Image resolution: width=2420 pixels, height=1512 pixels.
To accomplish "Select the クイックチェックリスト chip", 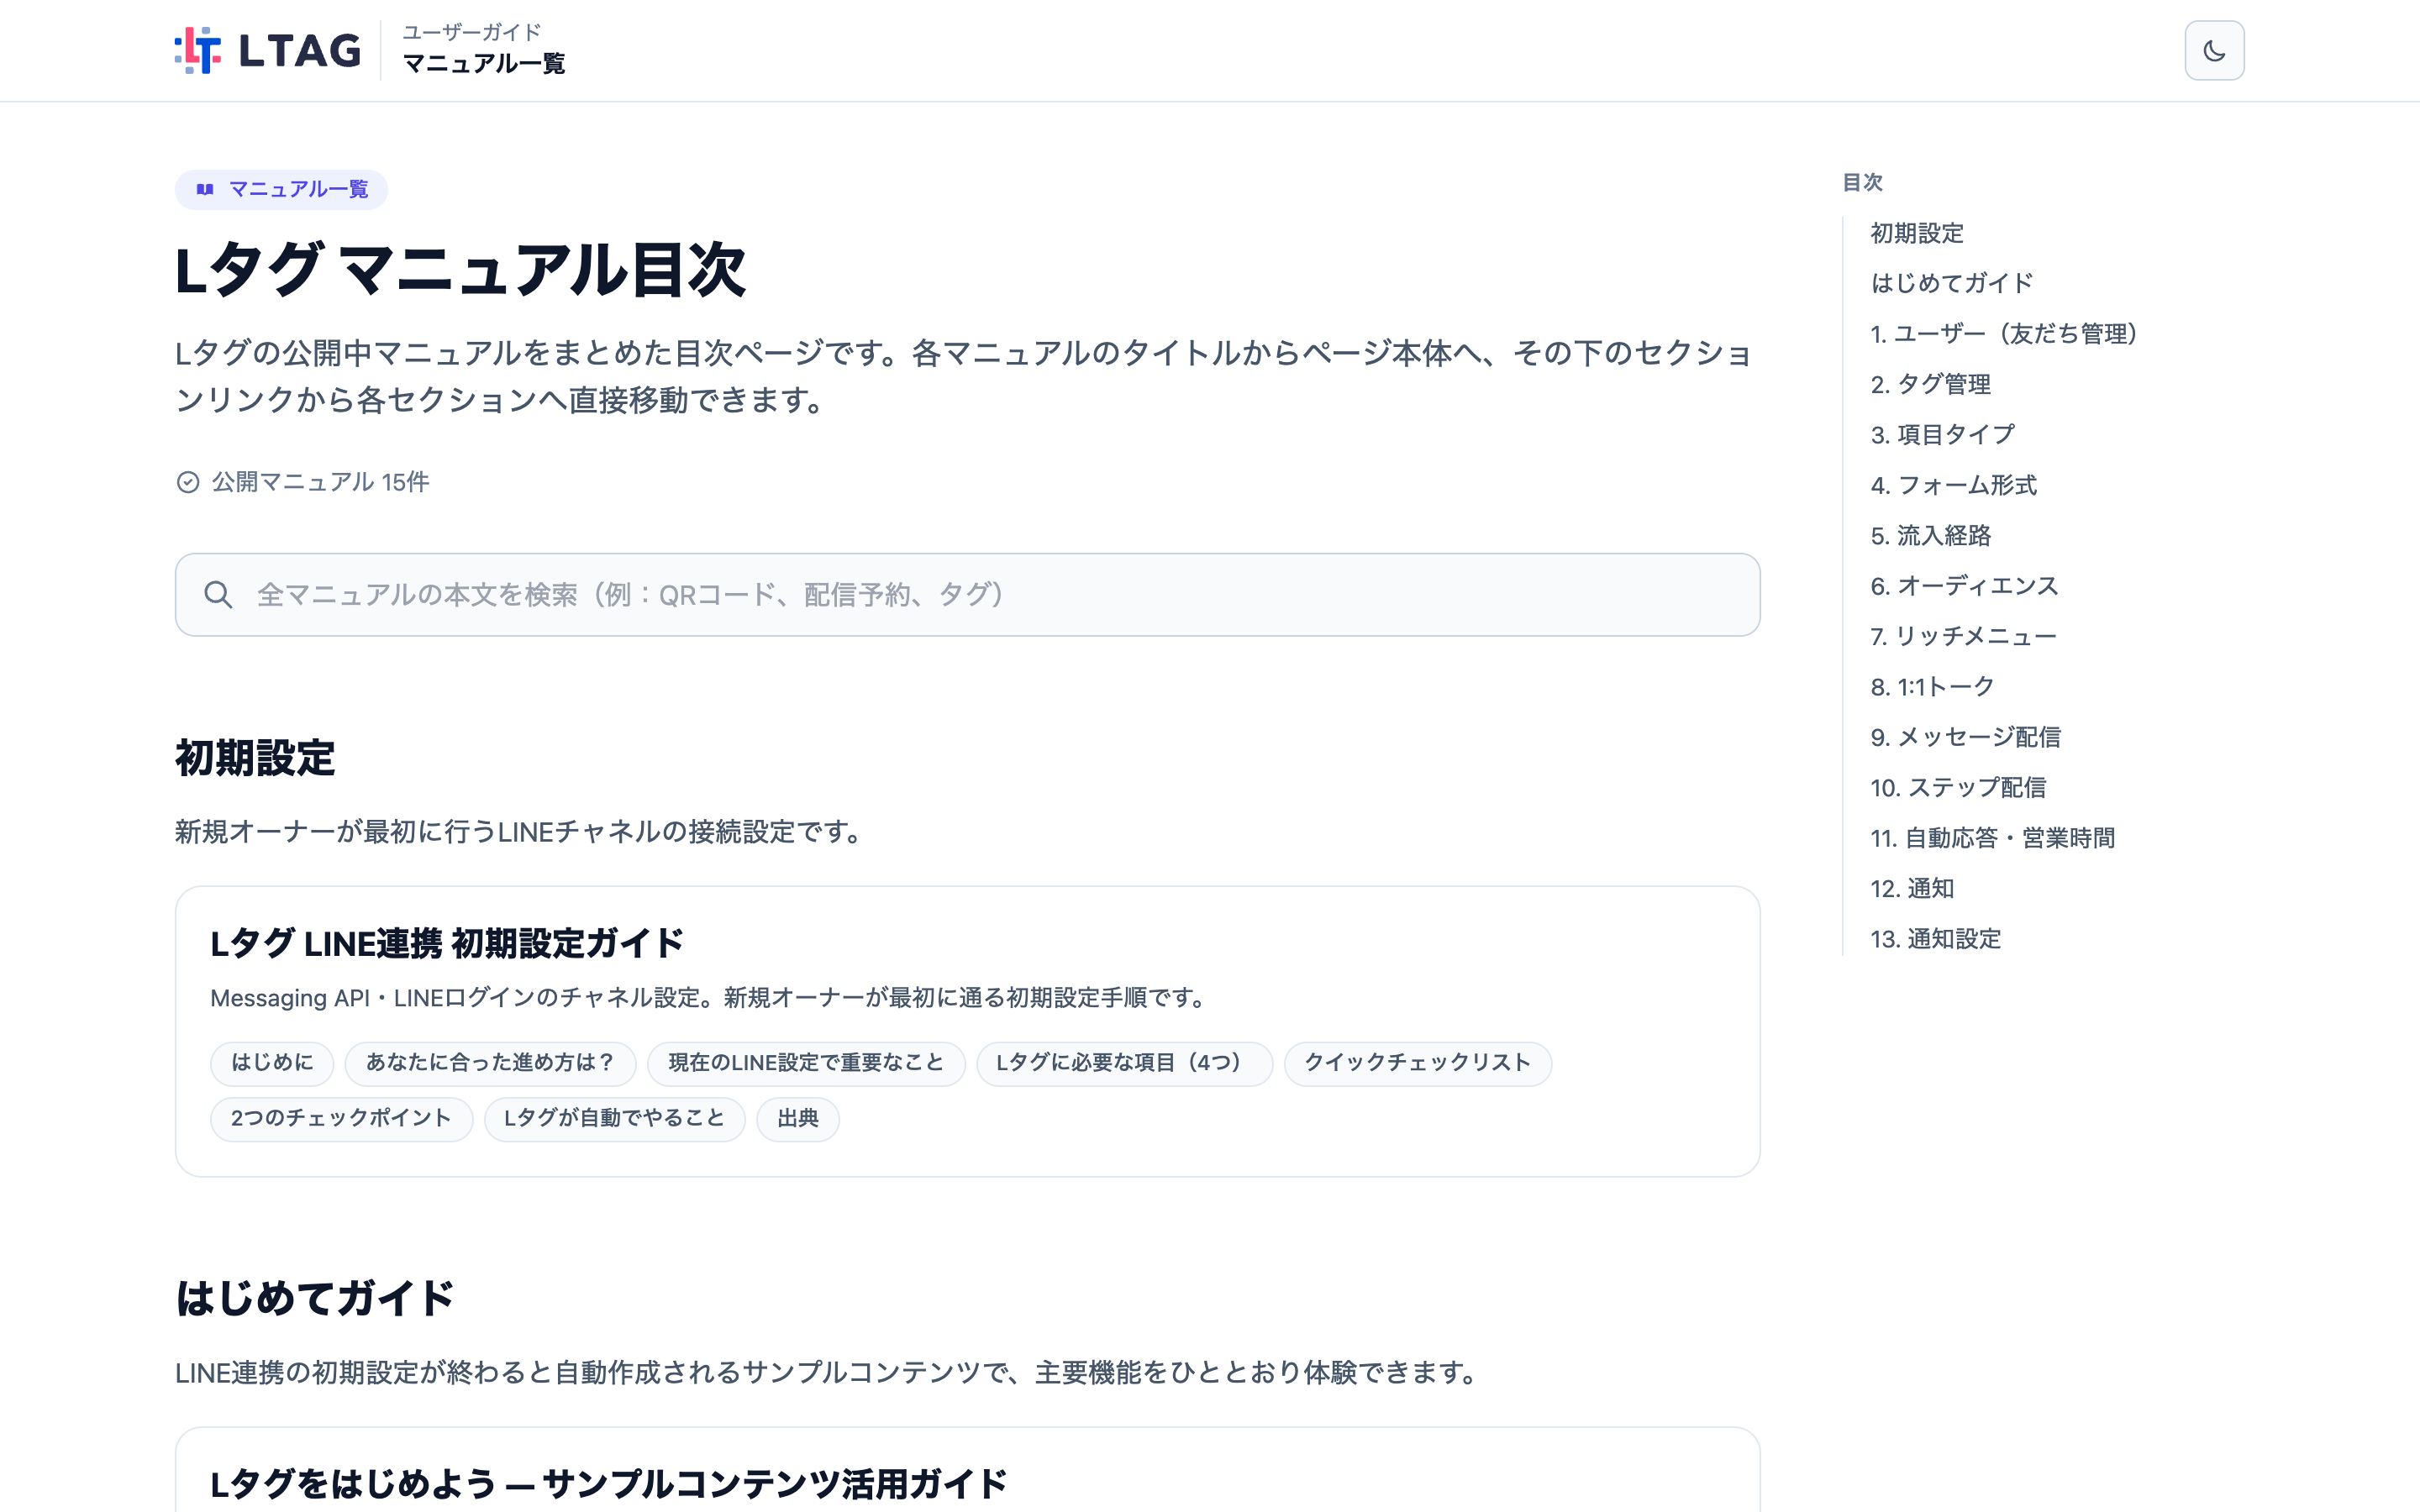I will point(1418,1063).
